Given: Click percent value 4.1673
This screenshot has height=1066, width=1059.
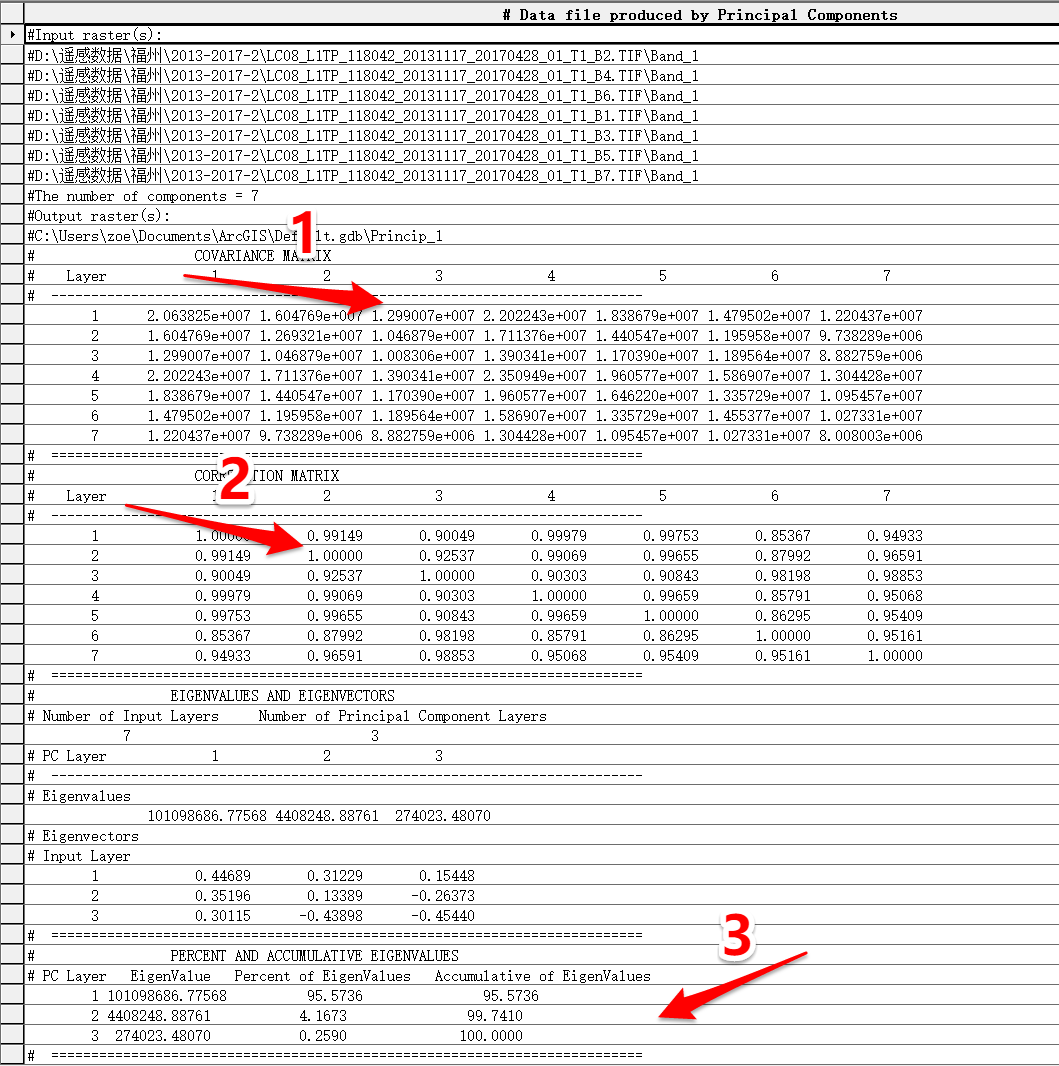Looking at the screenshot, I should (323, 1016).
